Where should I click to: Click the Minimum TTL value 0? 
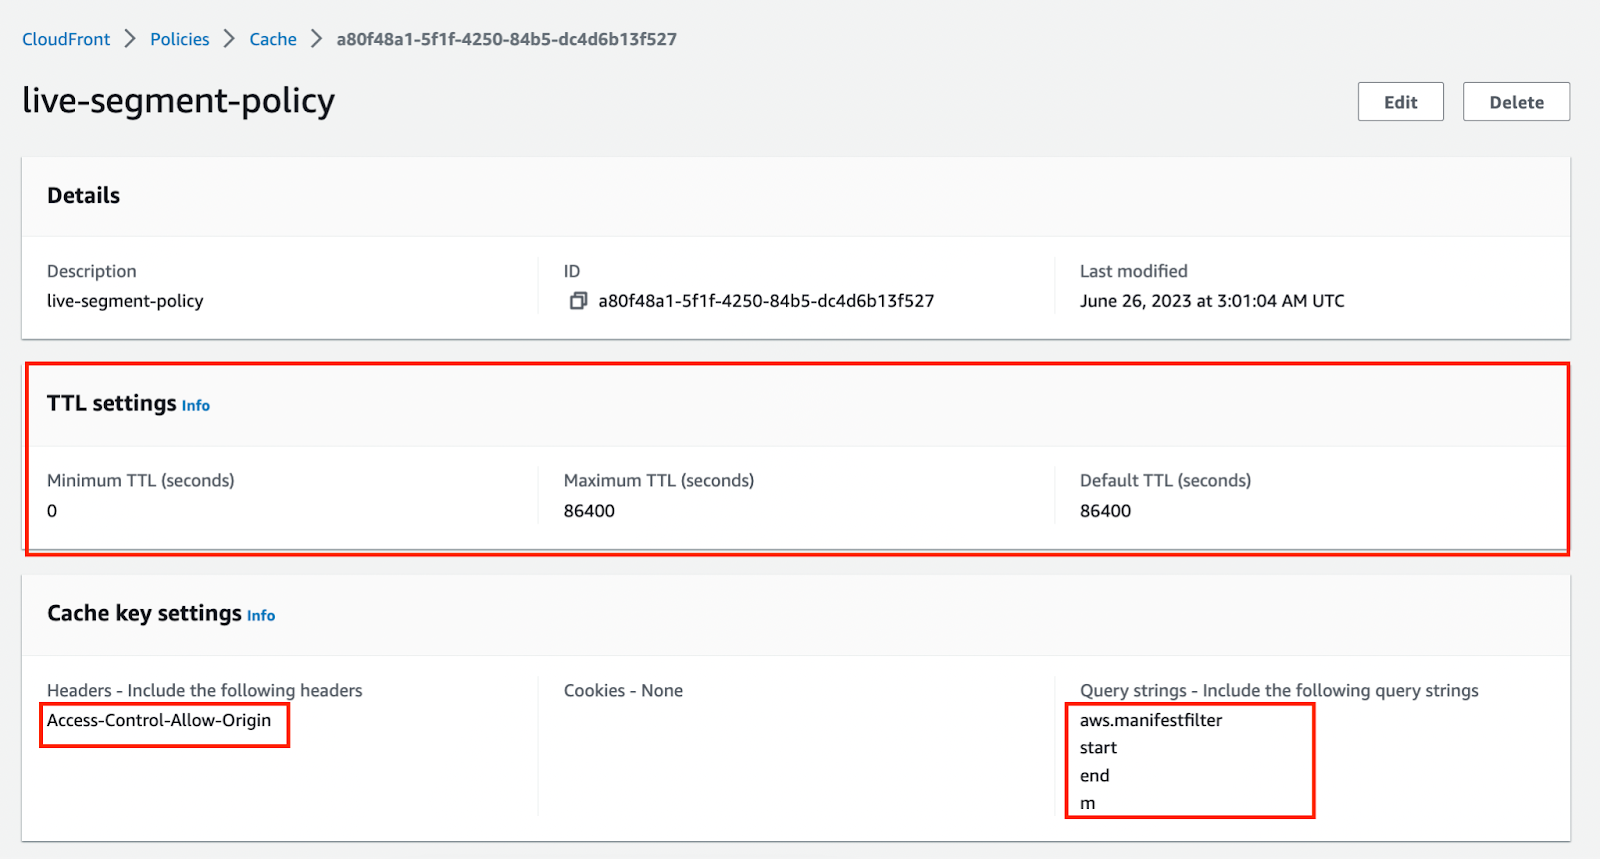(52, 511)
